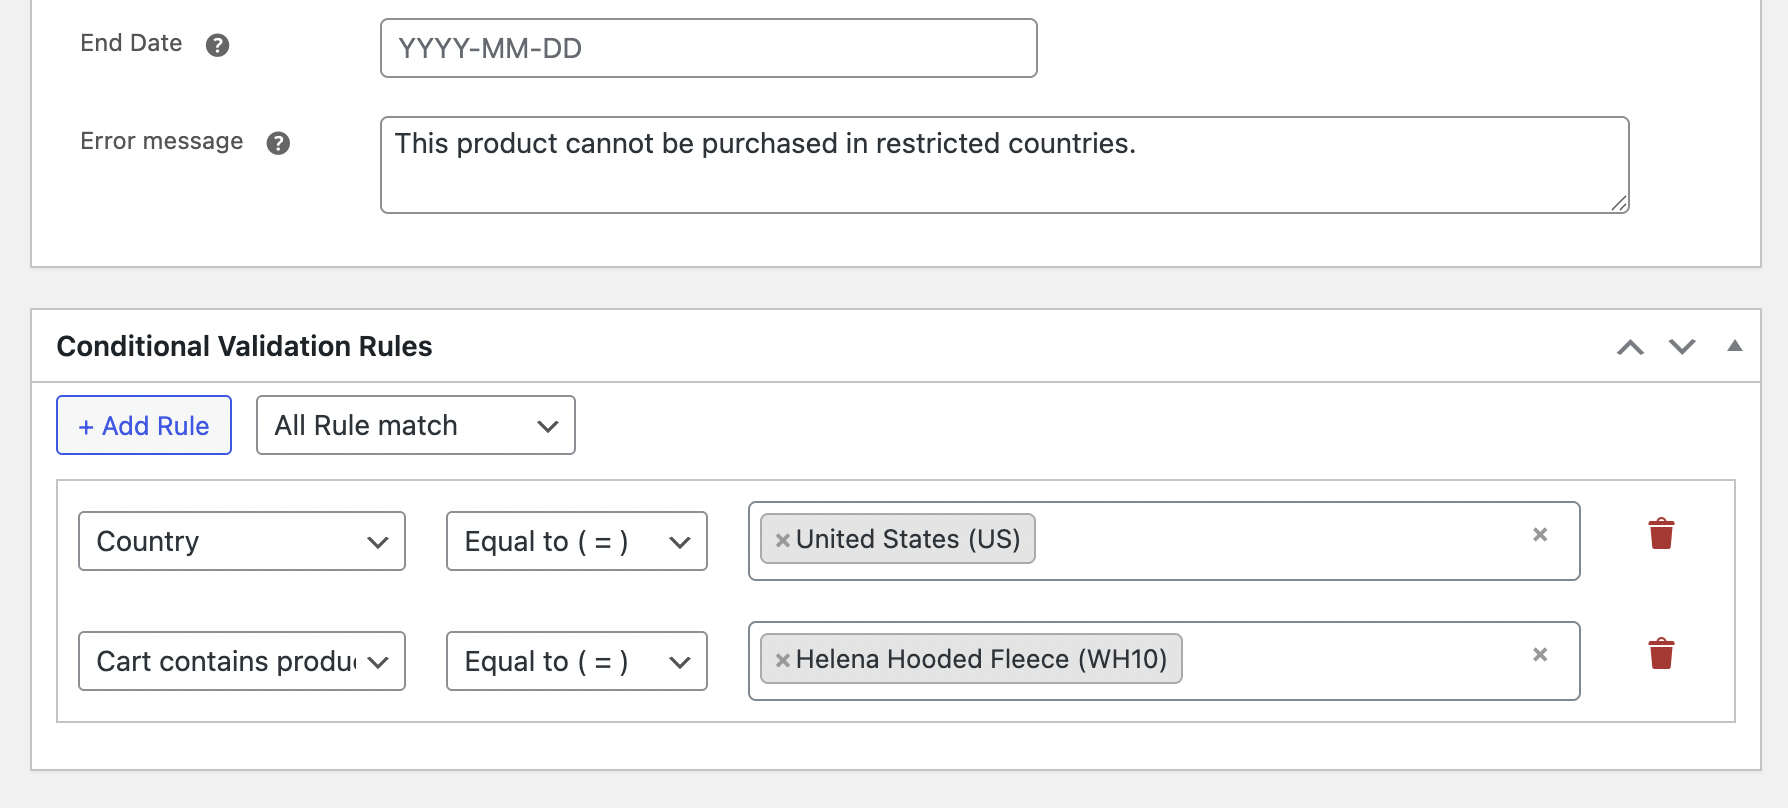The image size is (1788, 808).
Task: Move the Conditional Validation Rules panel down
Action: coord(1682,347)
